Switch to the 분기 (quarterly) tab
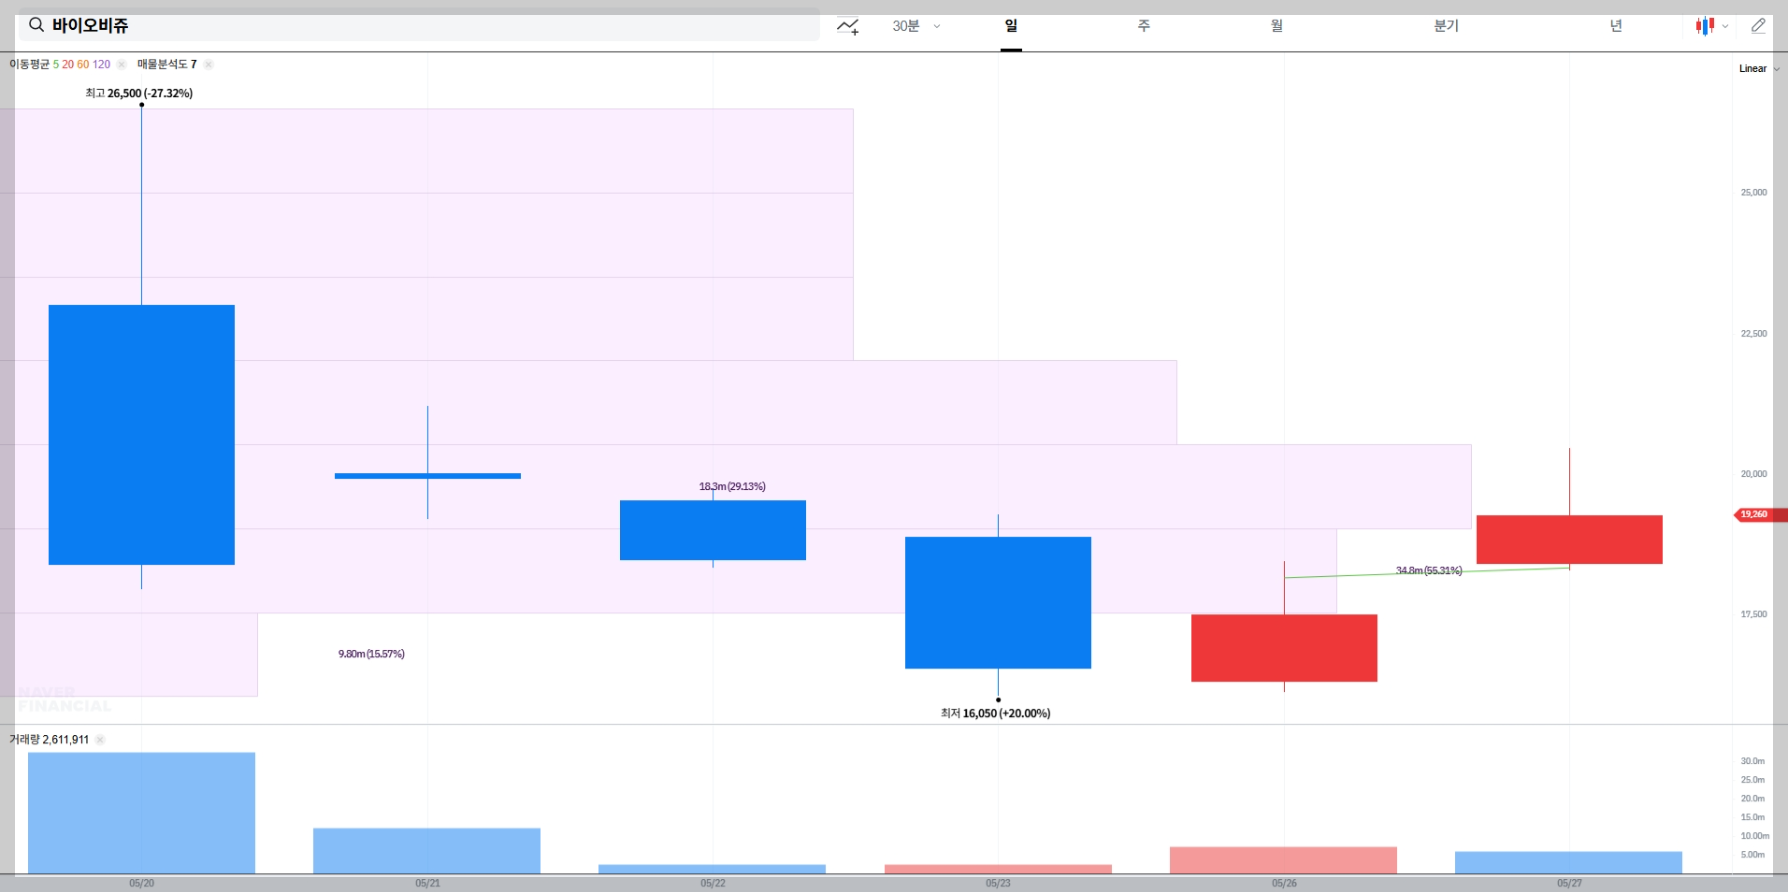Screen dimensions: 1788x892 (x=1446, y=26)
